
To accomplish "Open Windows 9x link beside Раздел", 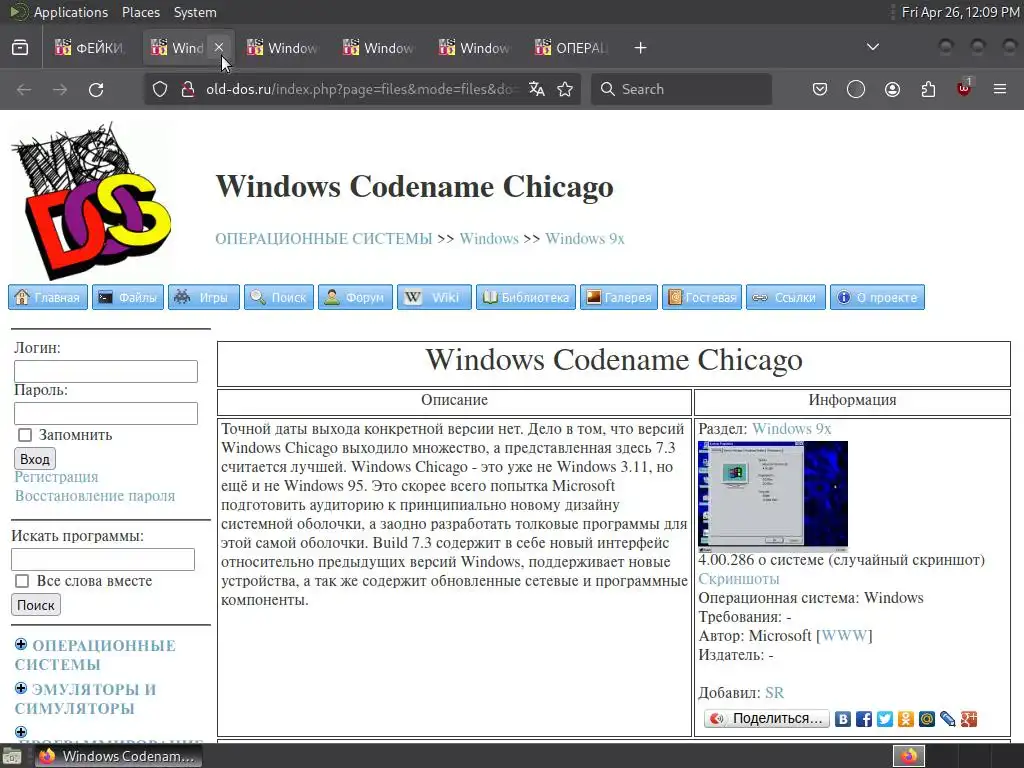I will (x=792, y=429).
